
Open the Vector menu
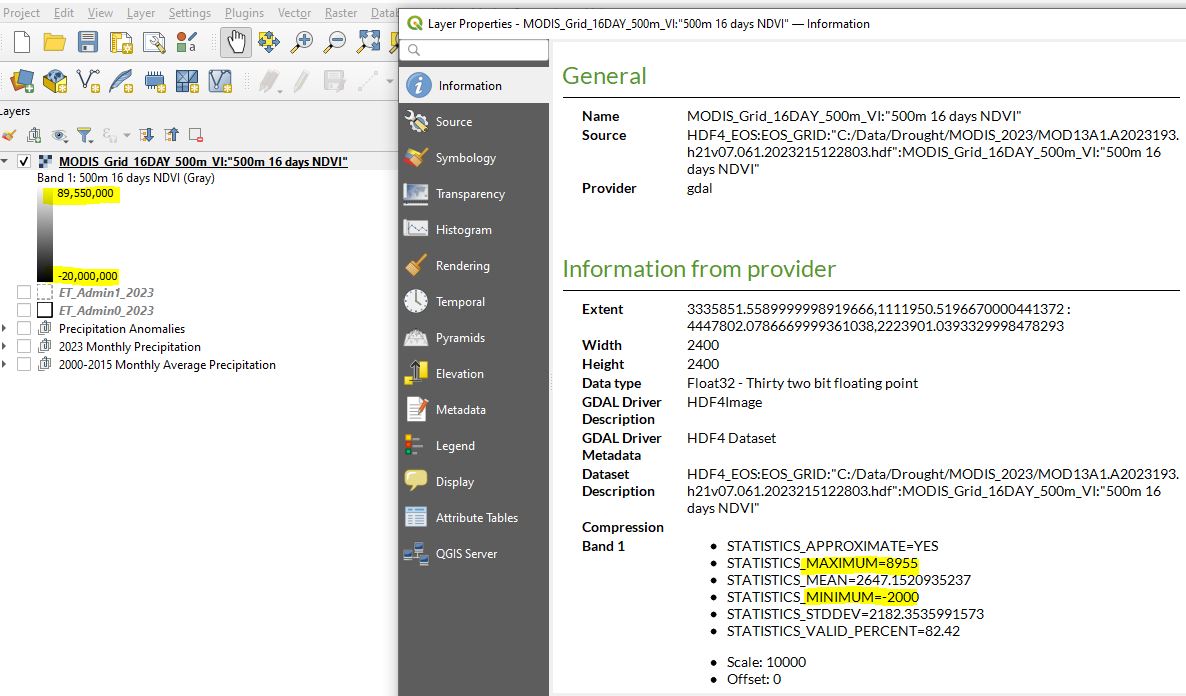(x=294, y=13)
